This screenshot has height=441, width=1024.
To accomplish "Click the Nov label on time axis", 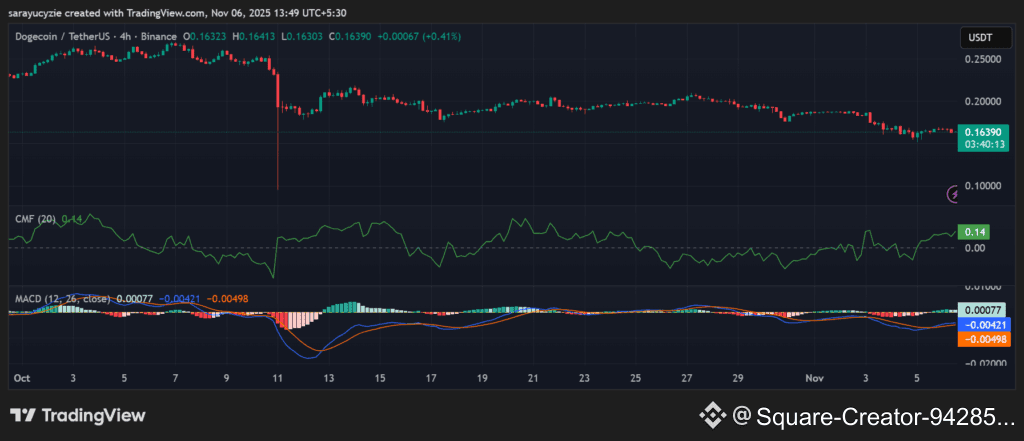I will click(816, 379).
